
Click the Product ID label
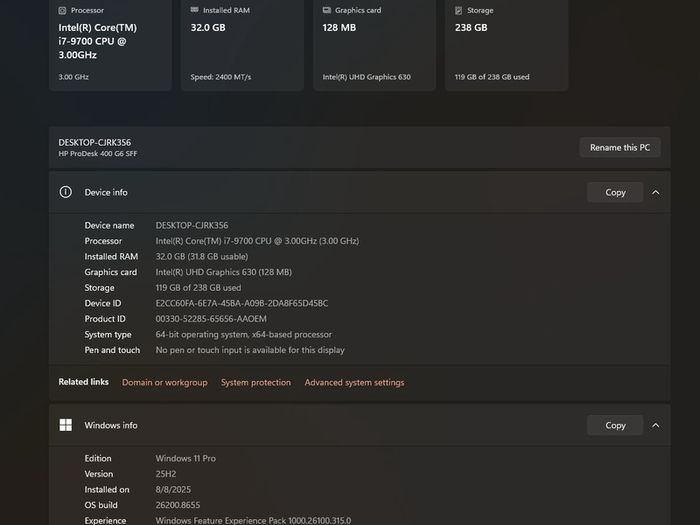coord(105,319)
